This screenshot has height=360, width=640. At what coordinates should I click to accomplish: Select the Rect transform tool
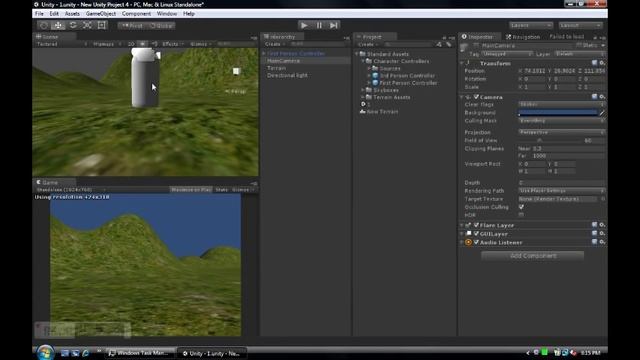pos(102,25)
